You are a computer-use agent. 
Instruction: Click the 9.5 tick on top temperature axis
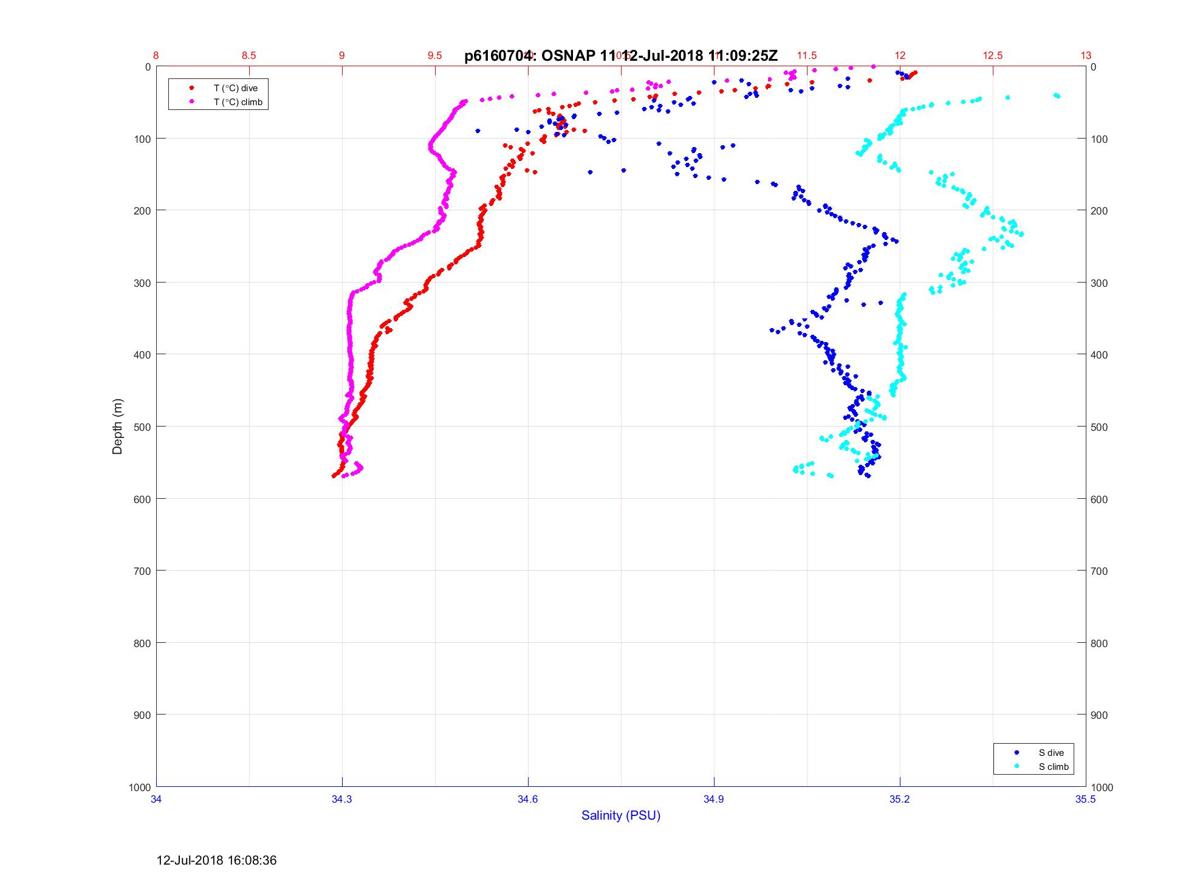pos(435,56)
